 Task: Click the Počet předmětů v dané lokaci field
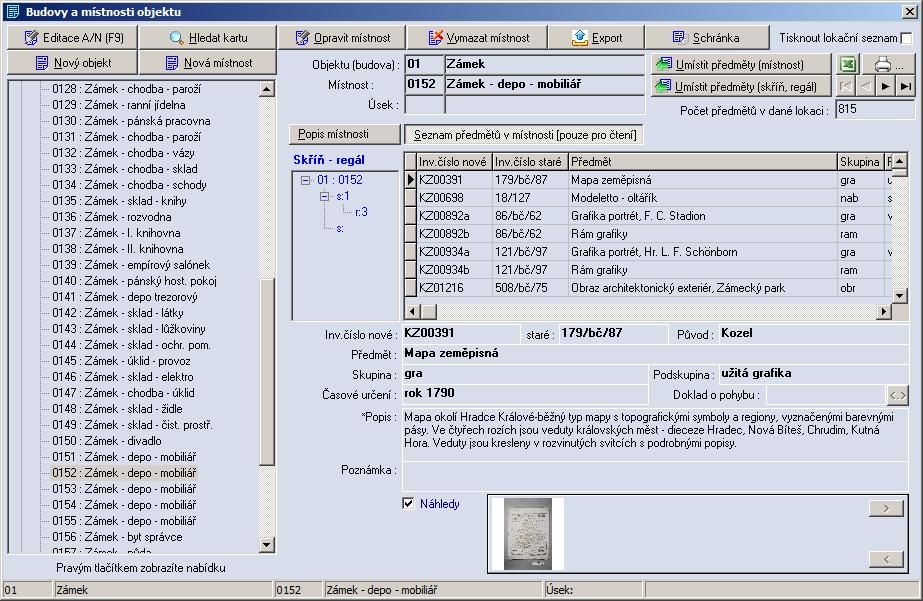pos(875,109)
